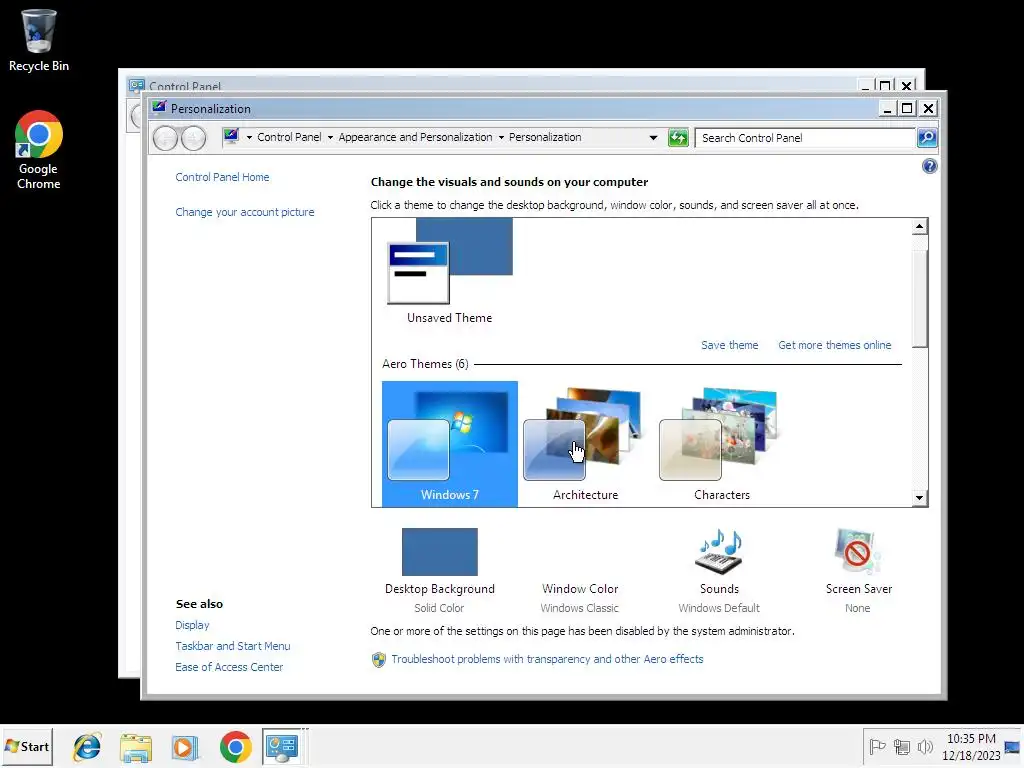The height and width of the screenshot is (768, 1024).
Task: Maximize the Personalization window
Action: point(907,108)
